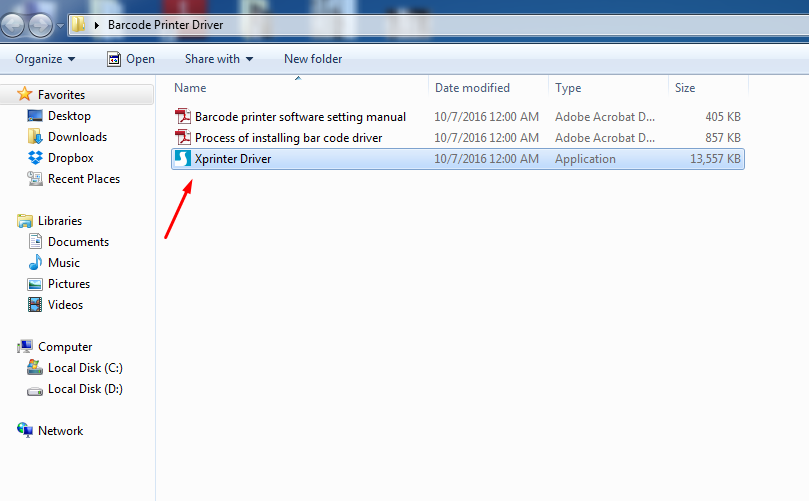Click the Application type cell of Xprinter Driver

click(x=585, y=159)
